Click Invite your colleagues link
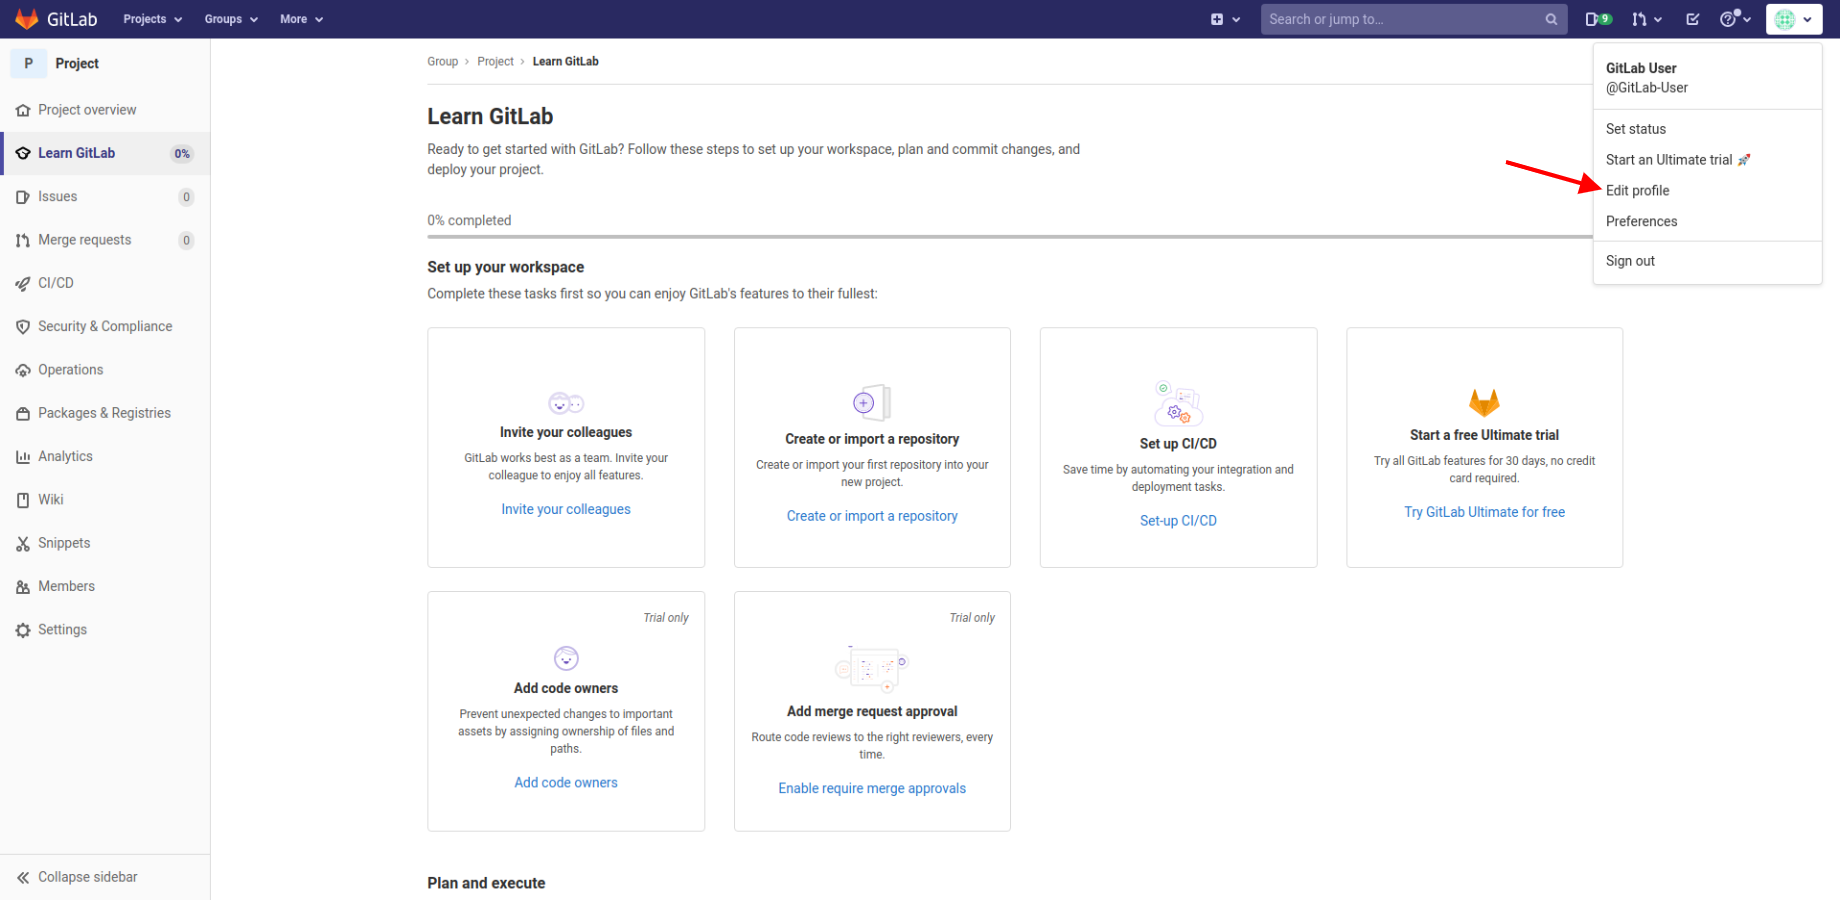This screenshot has width=1840, height=900. click(x=566, y=509)
